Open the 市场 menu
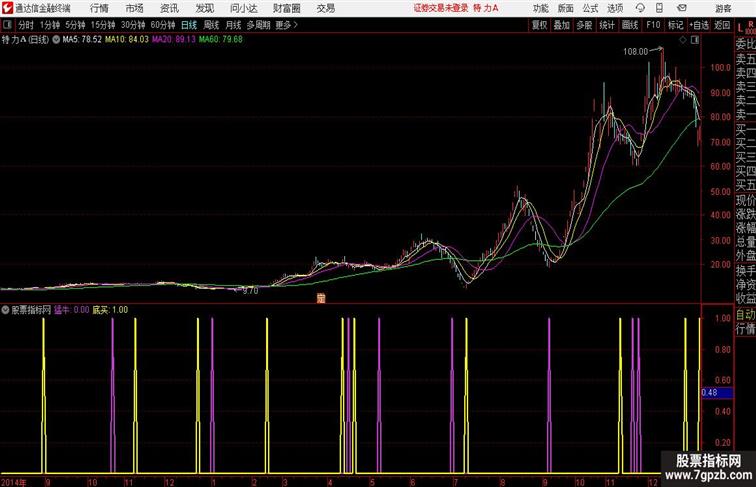Image resolution: width=756 pixels, height=487 pixels. point(135,8)
